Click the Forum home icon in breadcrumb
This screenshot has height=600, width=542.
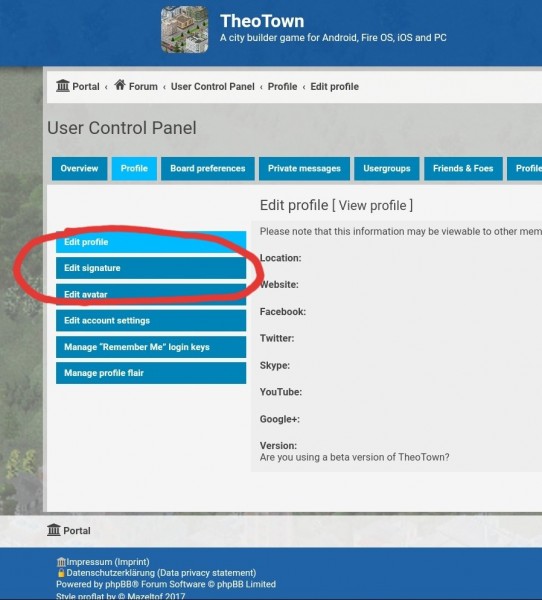click(x=120, y=85)
